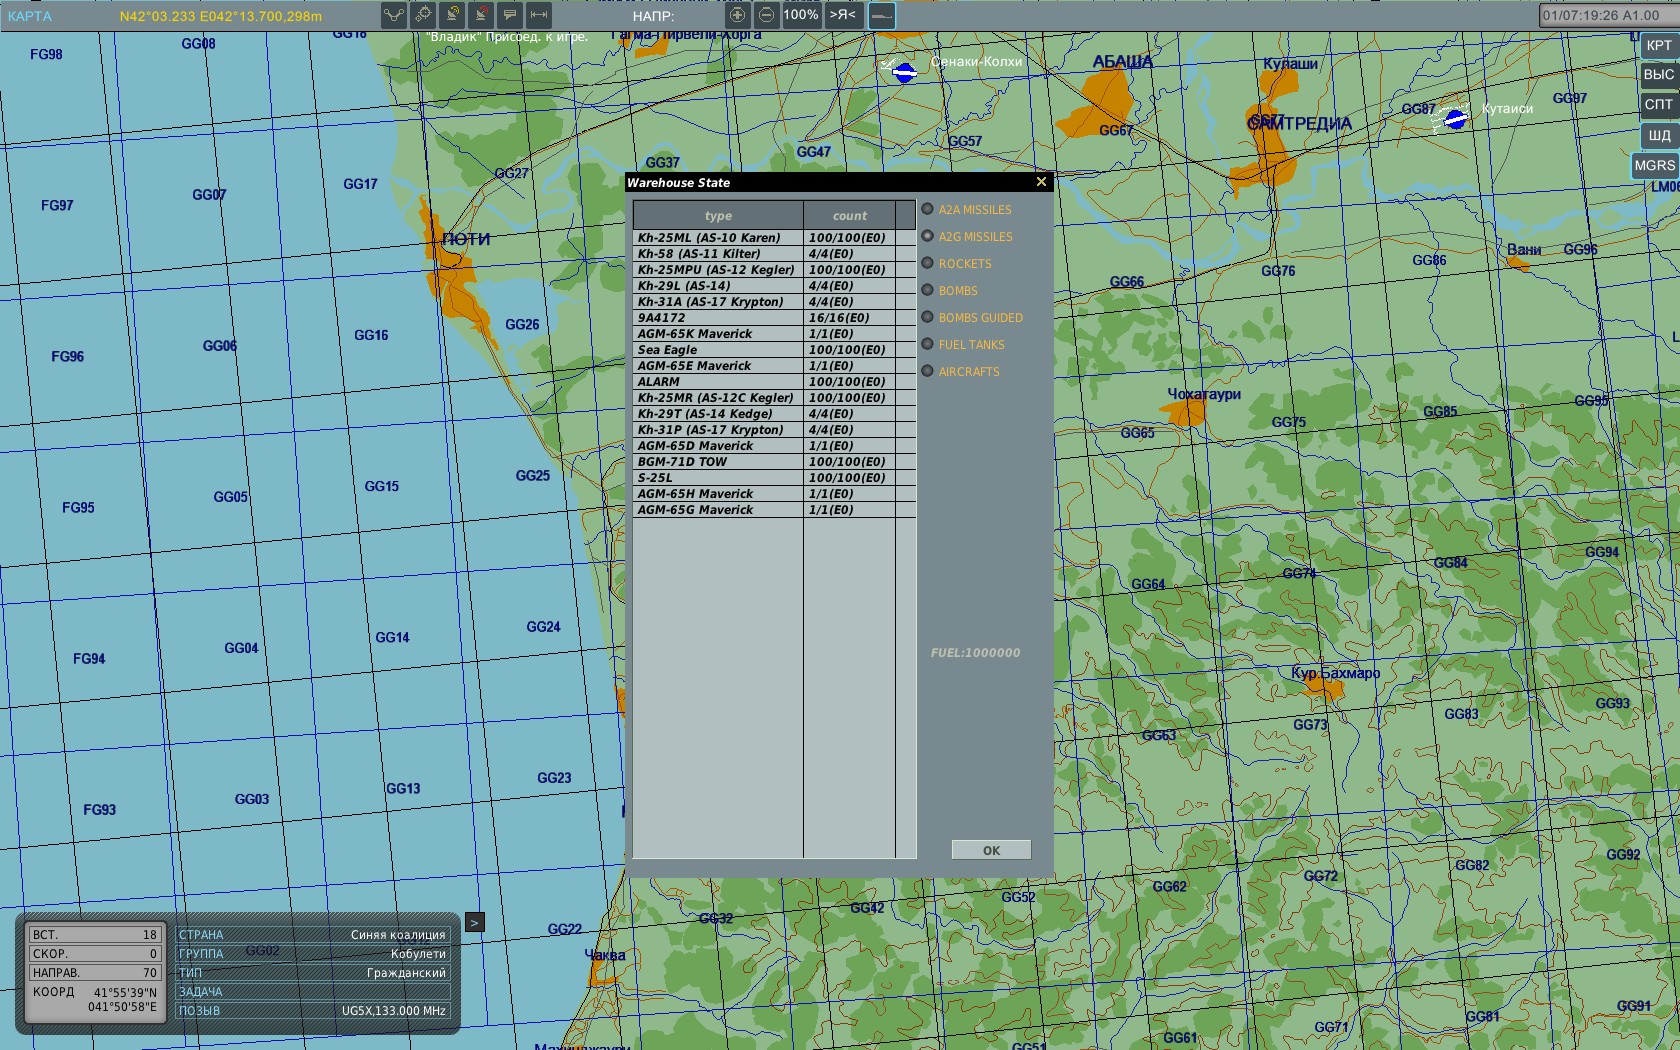The image size is (1680, 1050).
Task: Select AGM-65K Maverick row
Action: [774, 334]
